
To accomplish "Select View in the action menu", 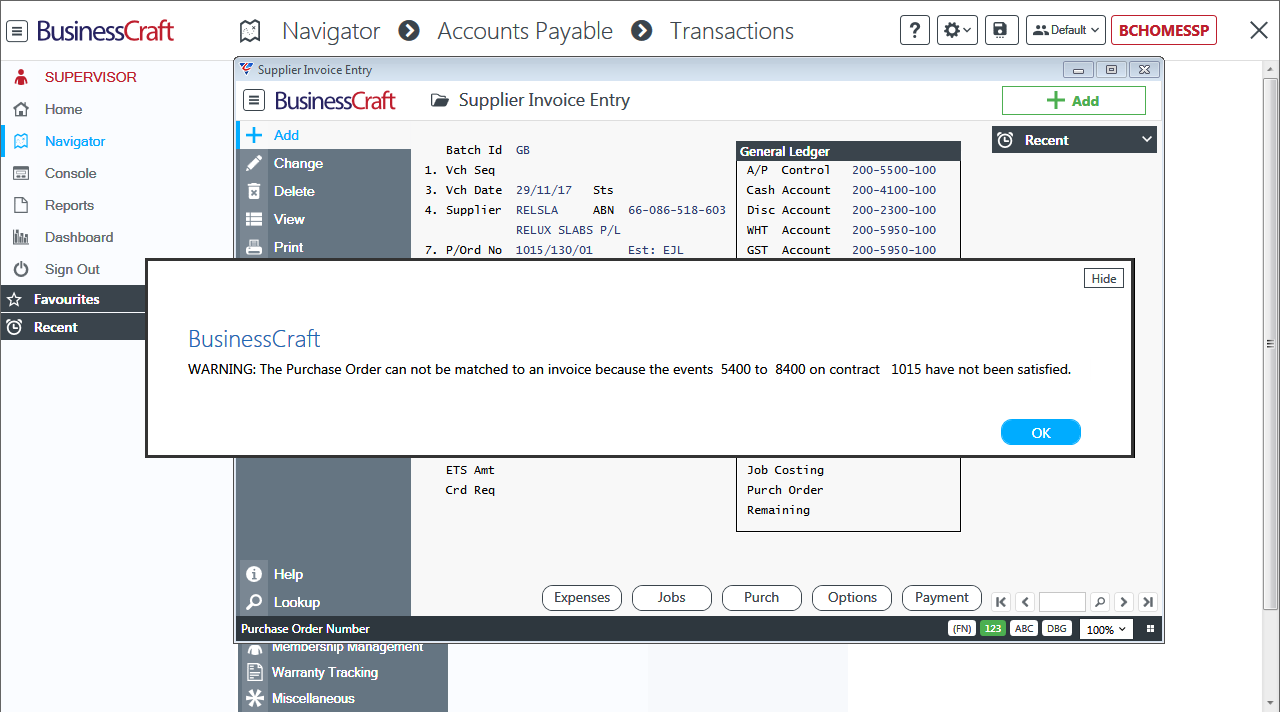I will point(324,219).
